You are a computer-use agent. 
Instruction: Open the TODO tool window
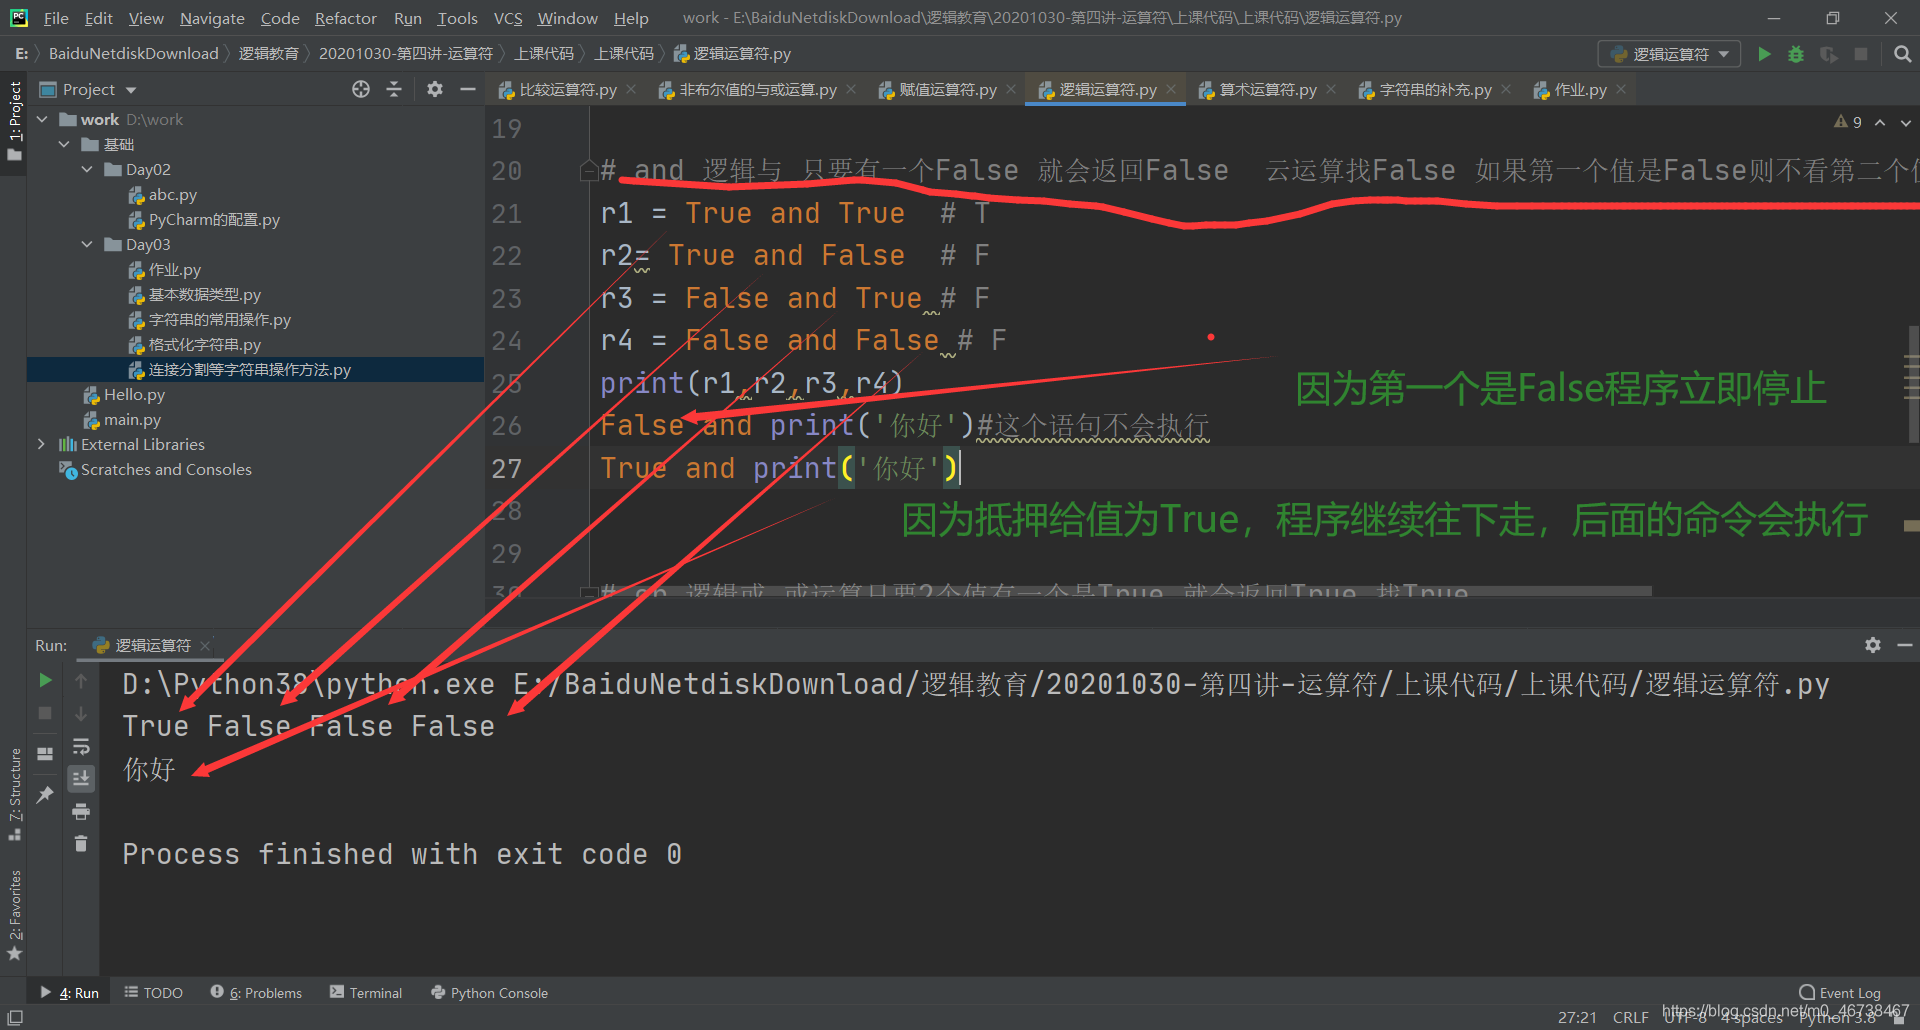[x=154, y=992]
